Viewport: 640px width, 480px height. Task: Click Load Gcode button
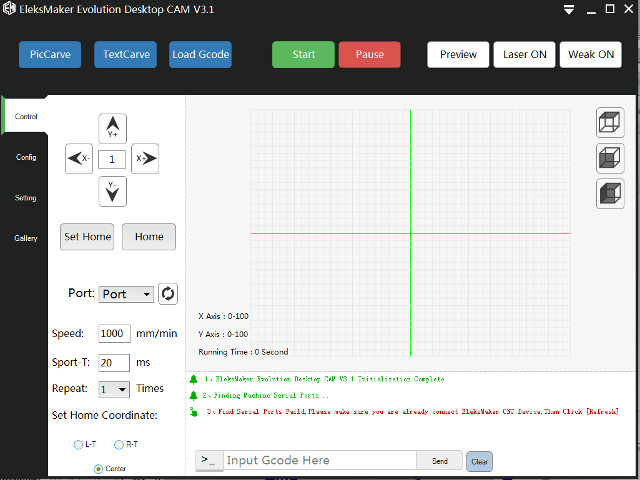tap(200, 54)
